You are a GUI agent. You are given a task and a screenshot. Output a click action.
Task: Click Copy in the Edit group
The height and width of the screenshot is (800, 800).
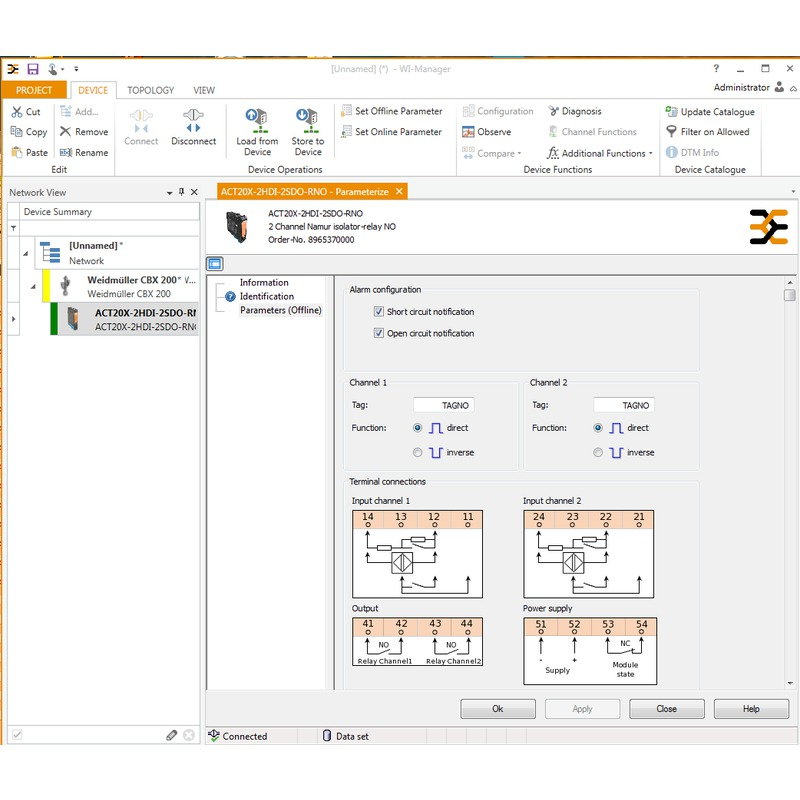29,132
